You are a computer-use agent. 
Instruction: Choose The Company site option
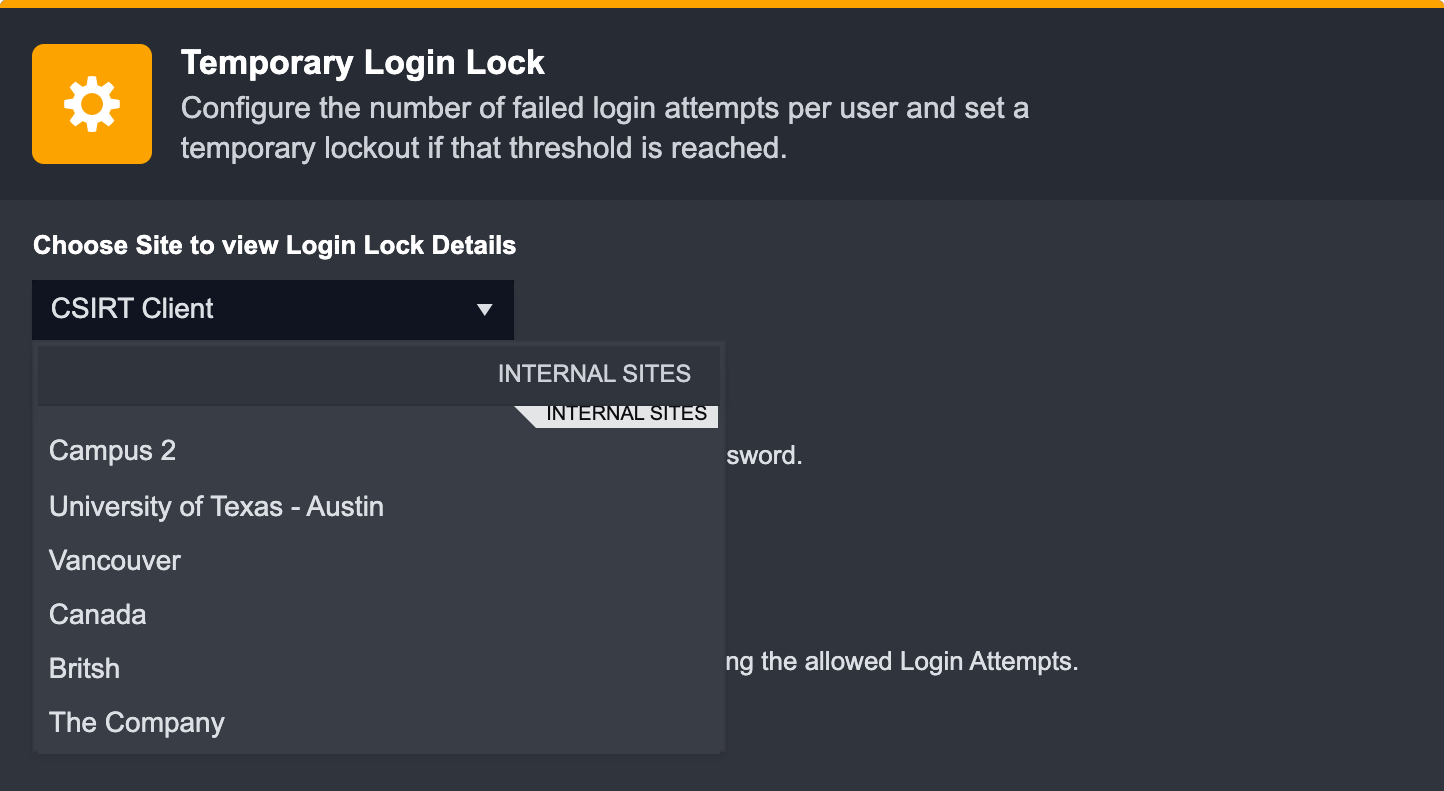click(x=137, y=722)
